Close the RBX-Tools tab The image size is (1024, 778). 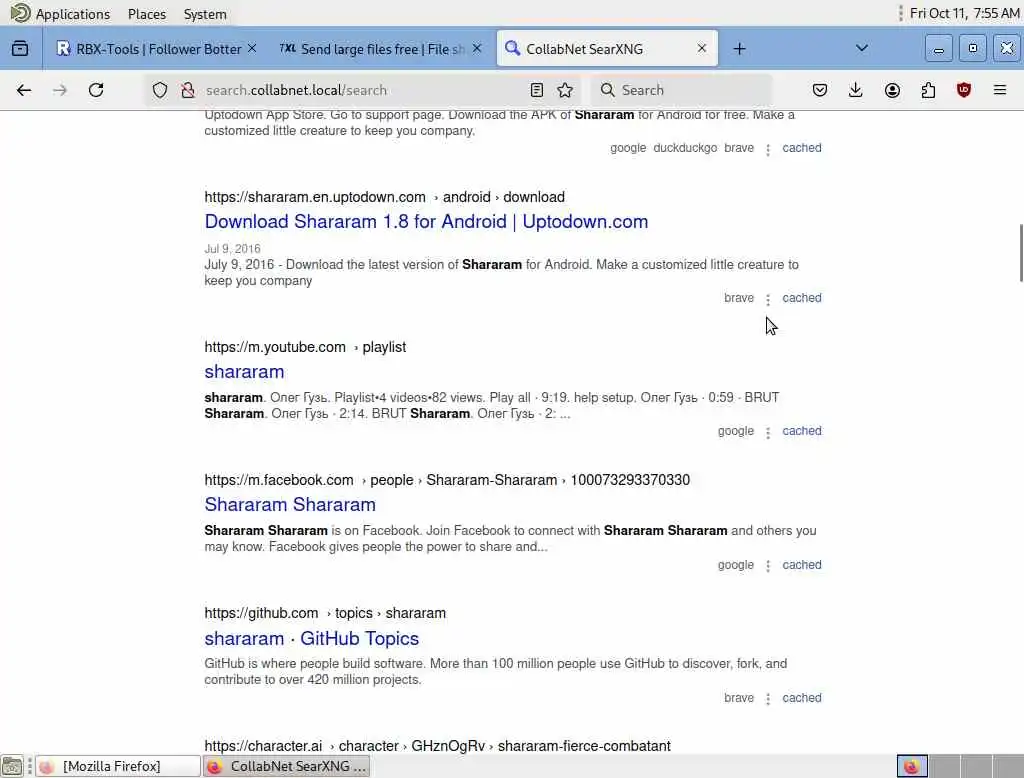pyautogui.click(x=252, y=48)
